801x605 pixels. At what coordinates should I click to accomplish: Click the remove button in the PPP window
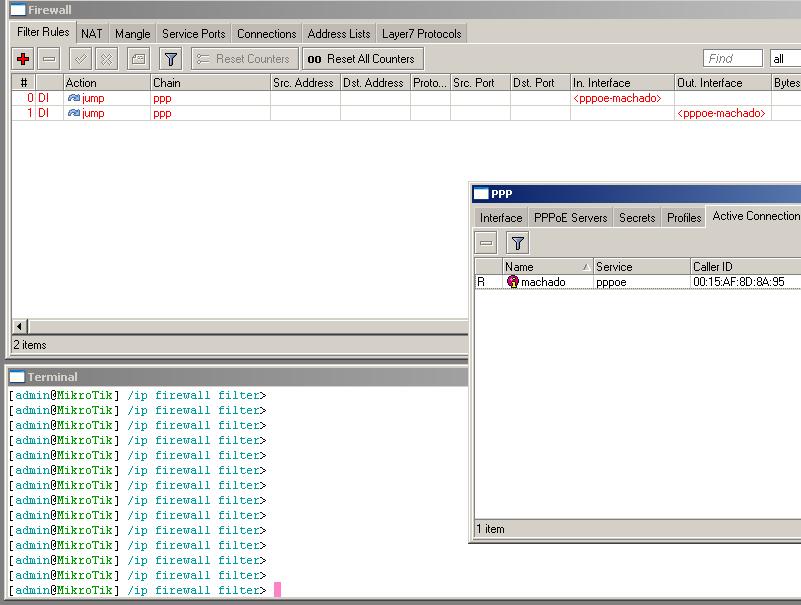pos(486,243)
